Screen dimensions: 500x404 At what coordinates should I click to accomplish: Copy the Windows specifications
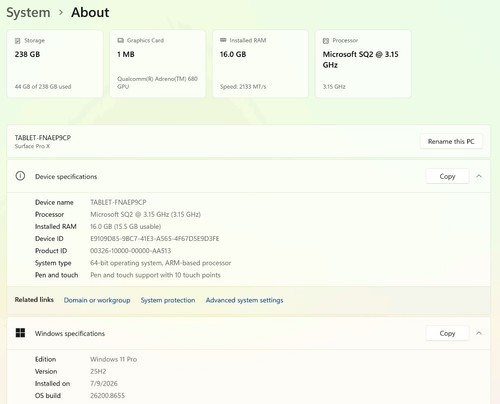[447, 333]
